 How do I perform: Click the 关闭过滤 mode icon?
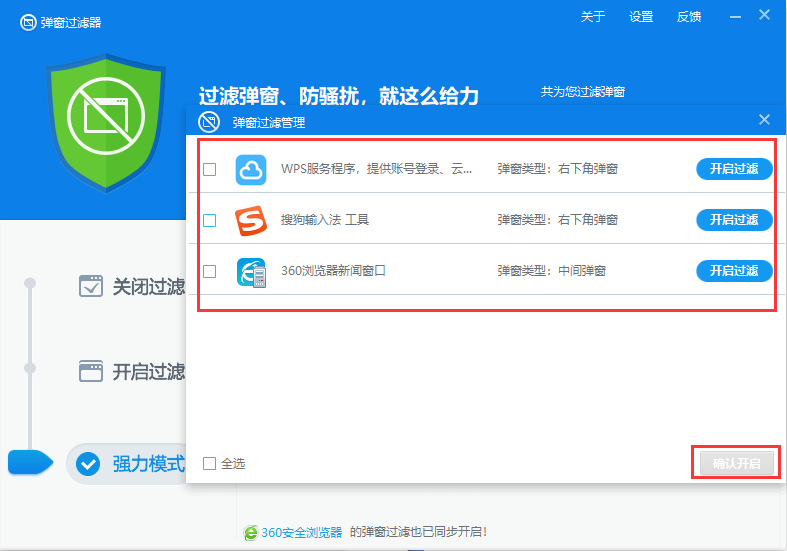tap(91, 286)
